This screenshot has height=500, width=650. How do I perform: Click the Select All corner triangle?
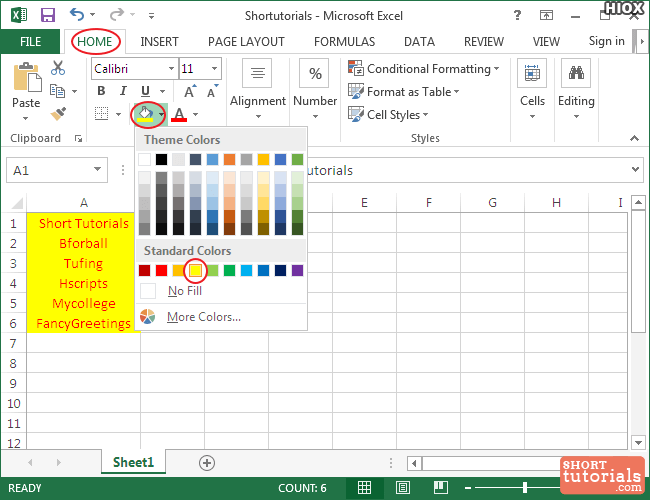coord(17,203)
